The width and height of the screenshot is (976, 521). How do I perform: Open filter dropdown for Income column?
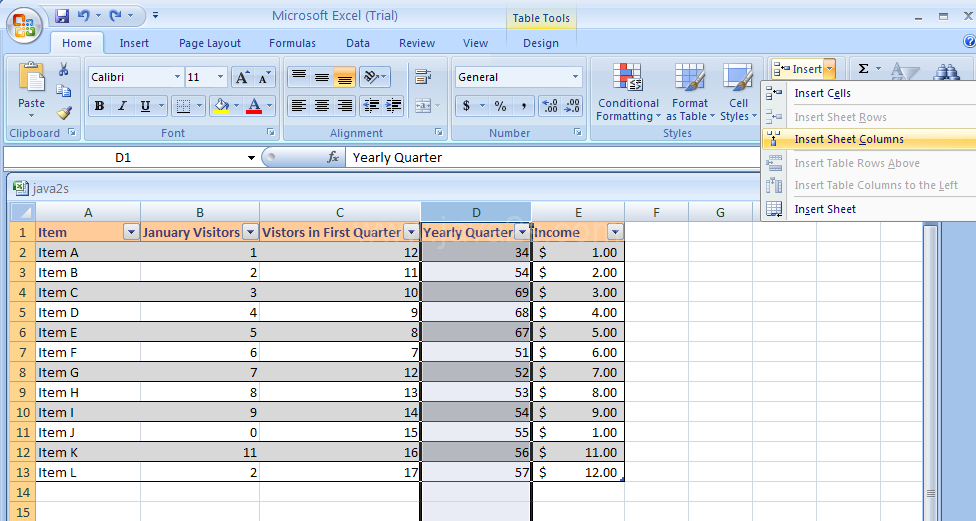(615, 232)
